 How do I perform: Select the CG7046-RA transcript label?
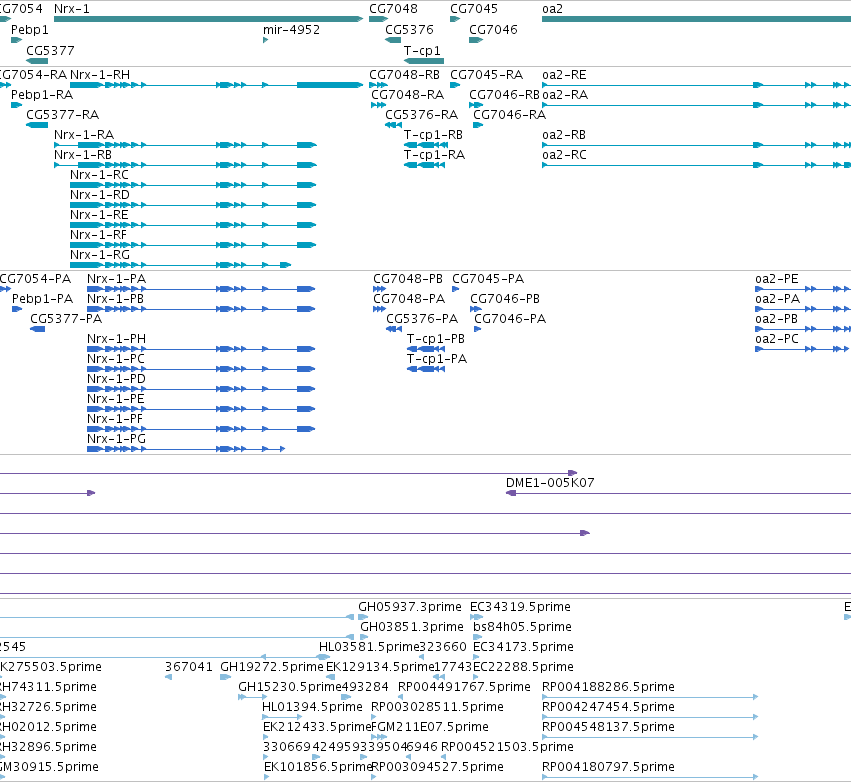510,115
